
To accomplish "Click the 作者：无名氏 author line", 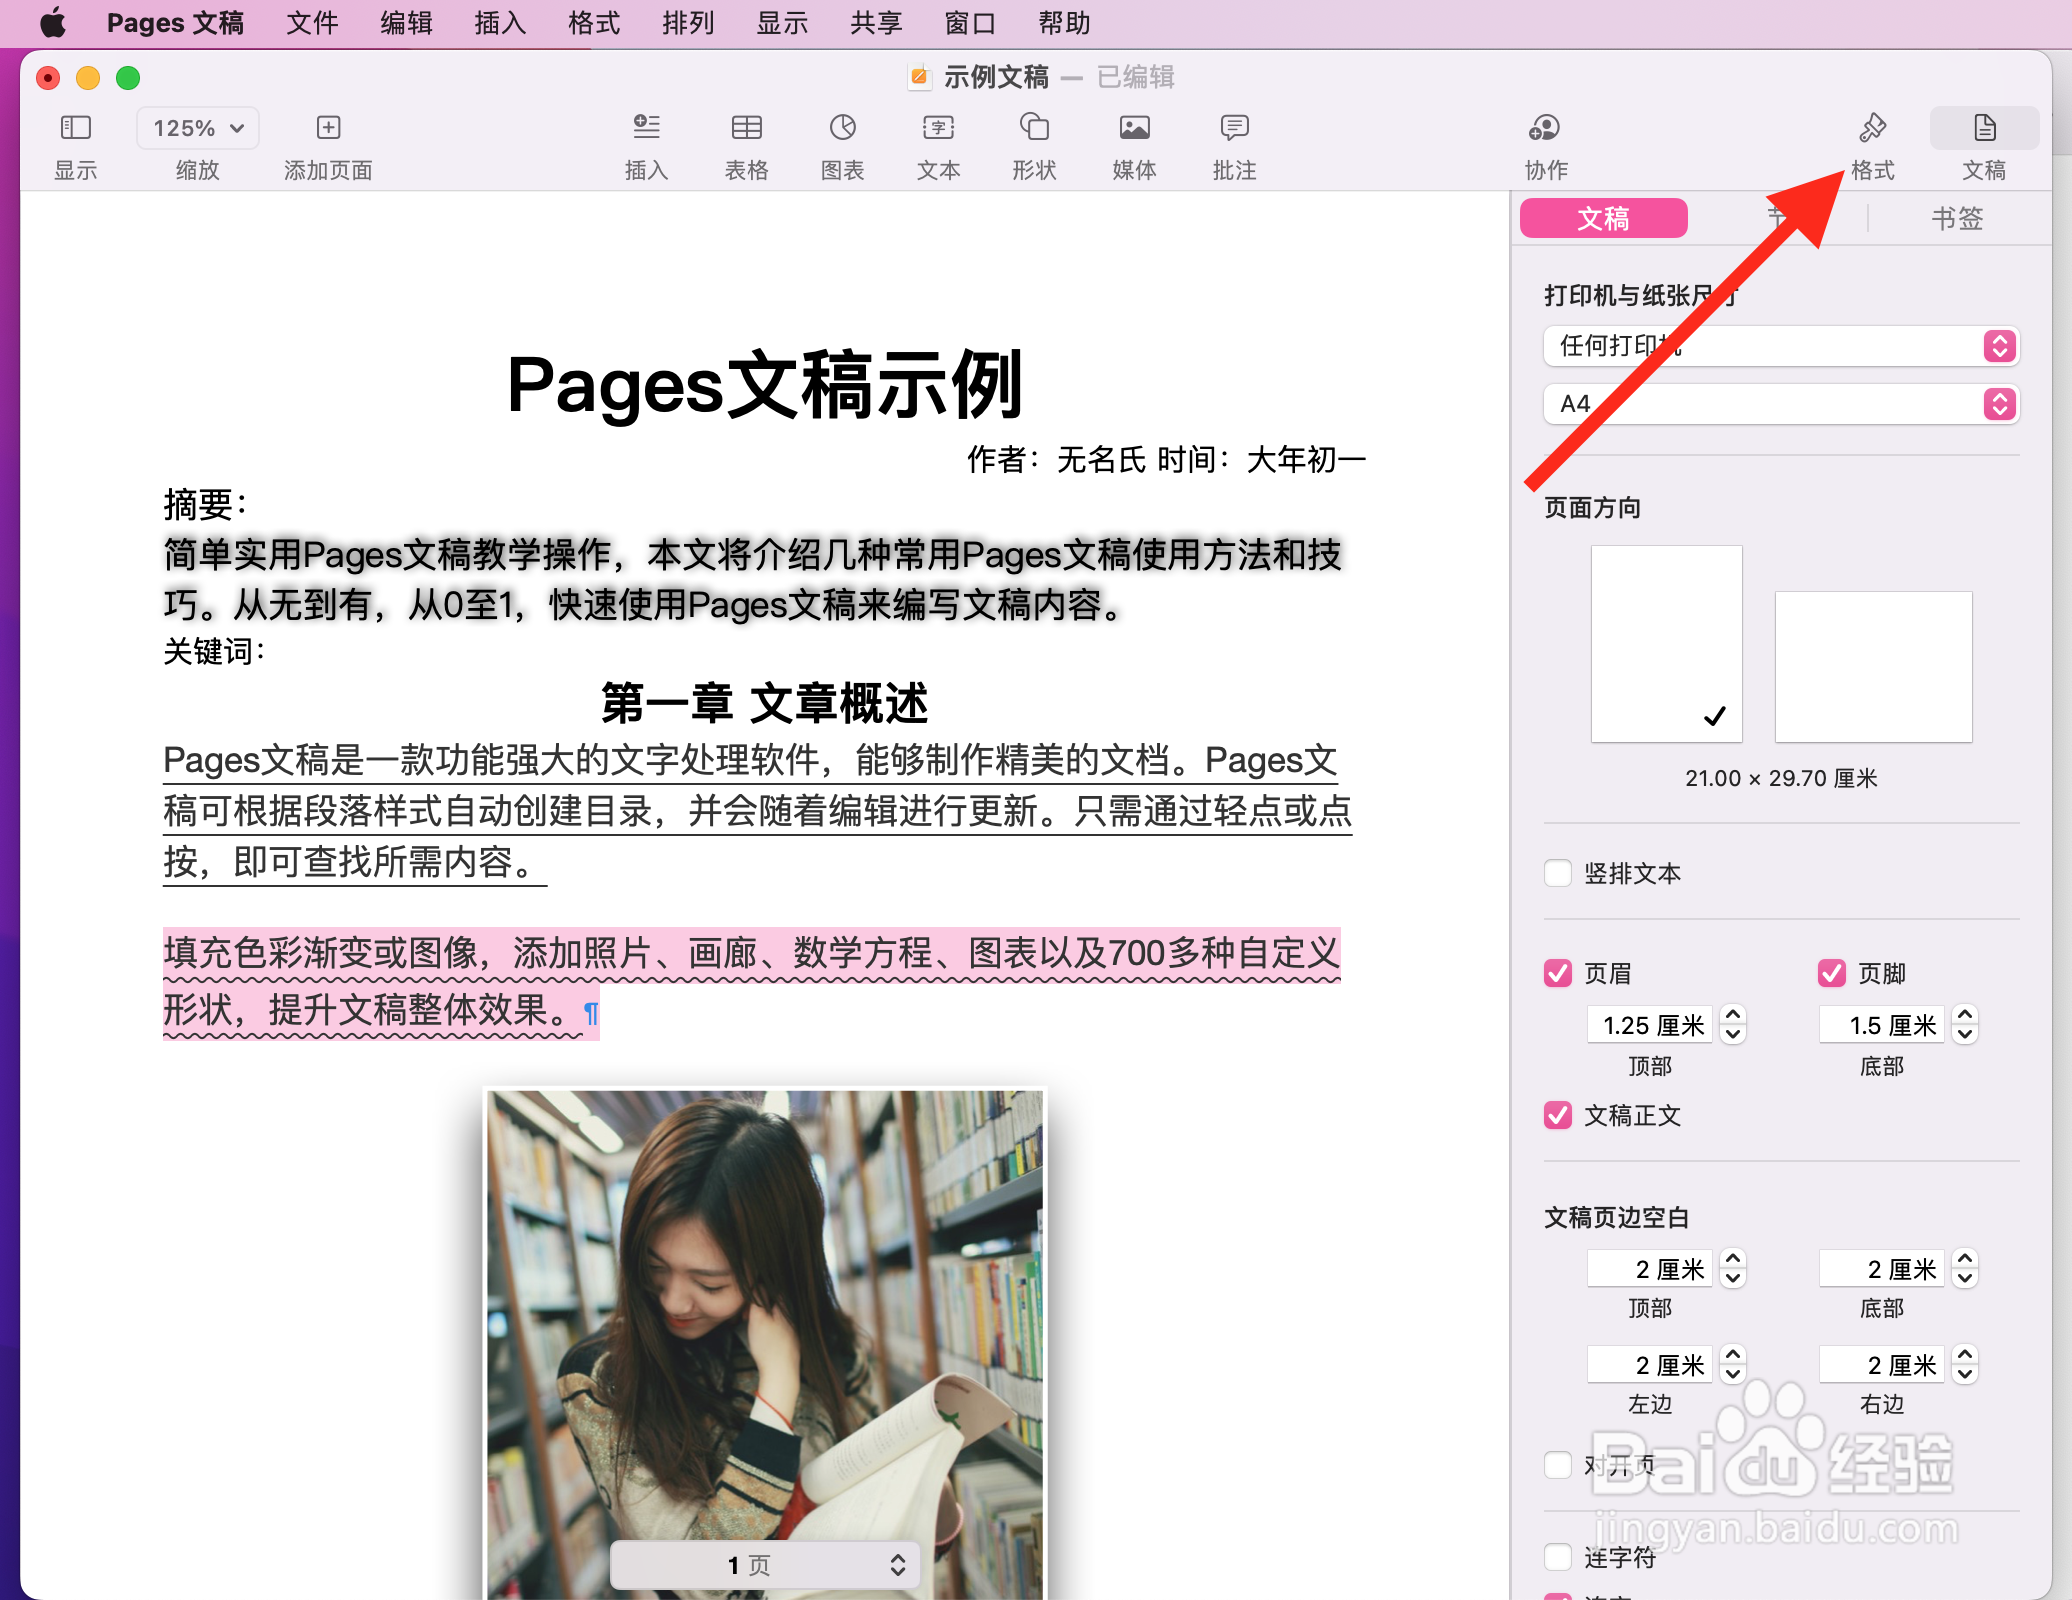I will (1166, 460).
